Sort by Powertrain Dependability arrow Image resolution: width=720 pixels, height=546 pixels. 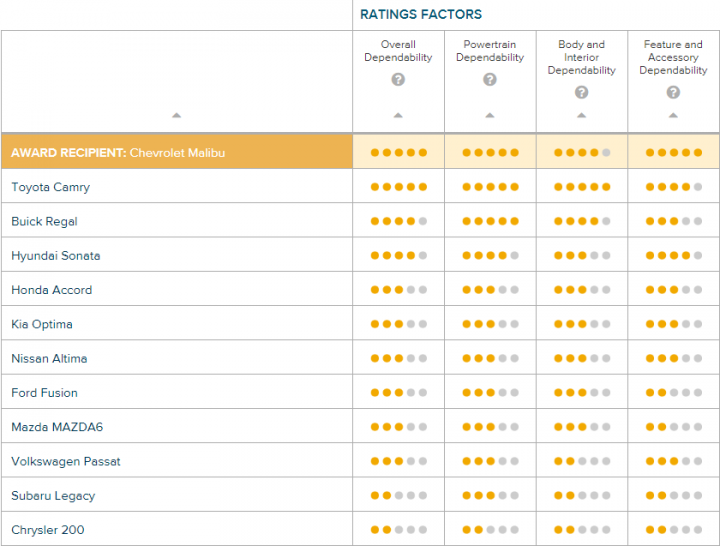tap(490, 115)
